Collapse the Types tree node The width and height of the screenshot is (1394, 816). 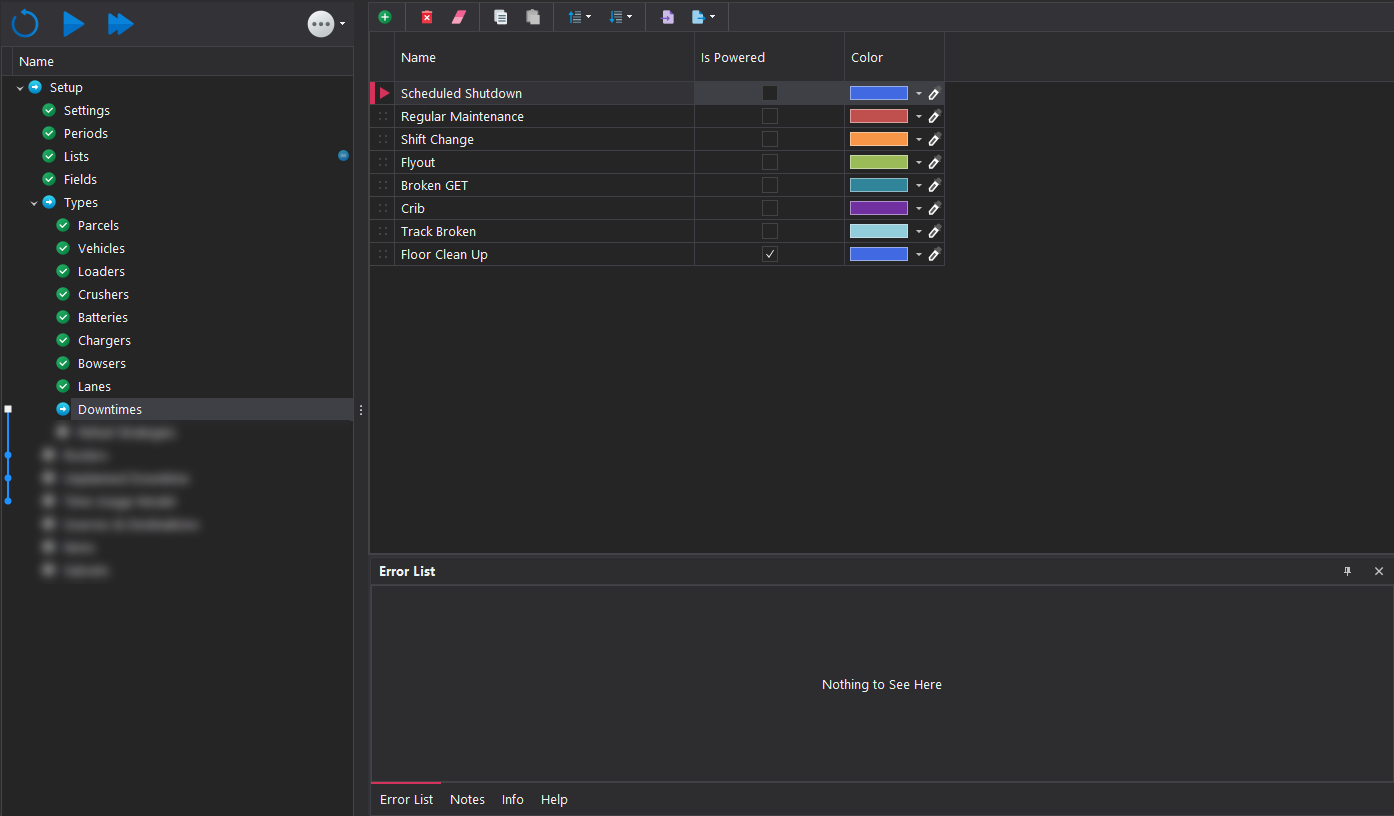coord(34,203)
